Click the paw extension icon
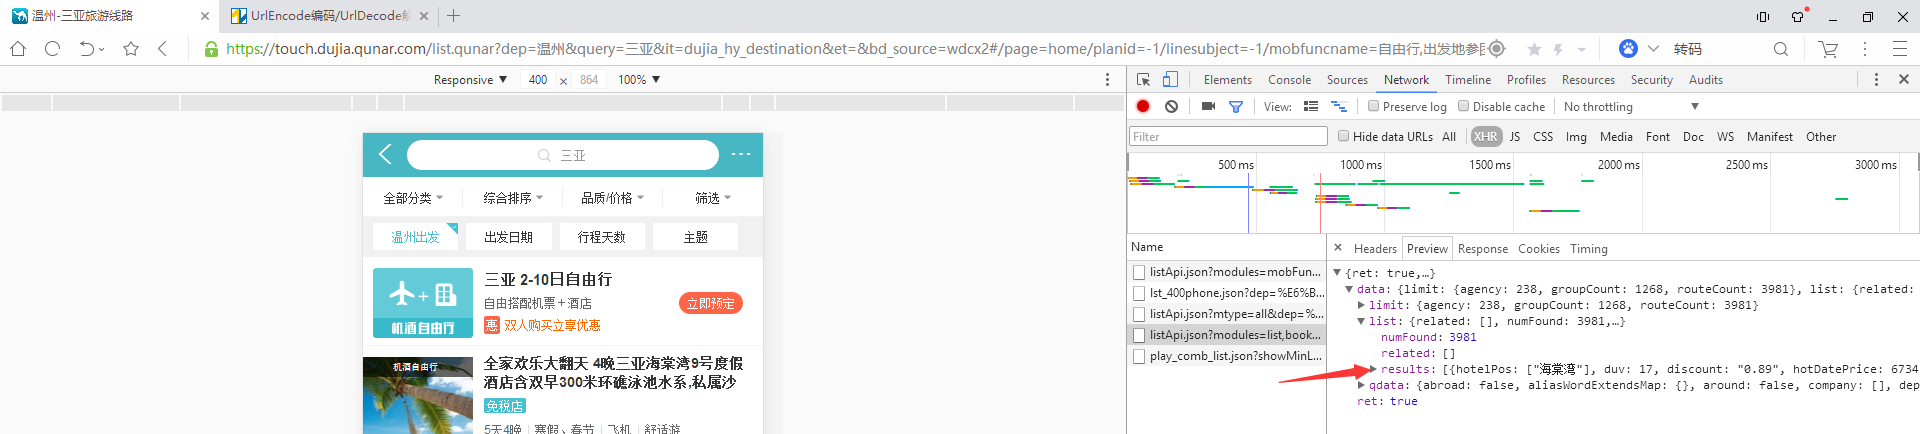 pos(1628,48)
